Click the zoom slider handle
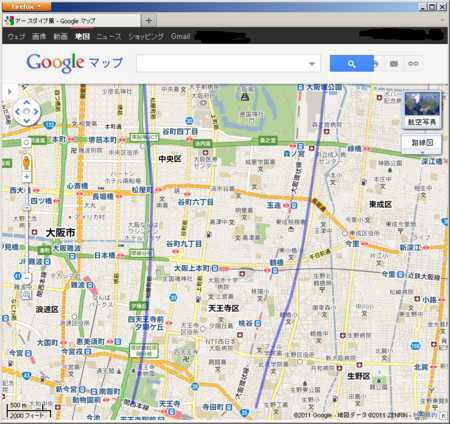This screenshot has width=450, height=424. 27,208
